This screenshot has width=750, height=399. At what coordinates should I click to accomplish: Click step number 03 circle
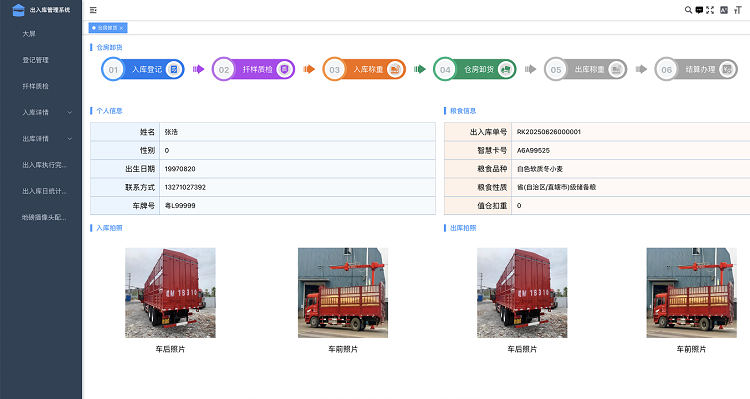(334, 69)
